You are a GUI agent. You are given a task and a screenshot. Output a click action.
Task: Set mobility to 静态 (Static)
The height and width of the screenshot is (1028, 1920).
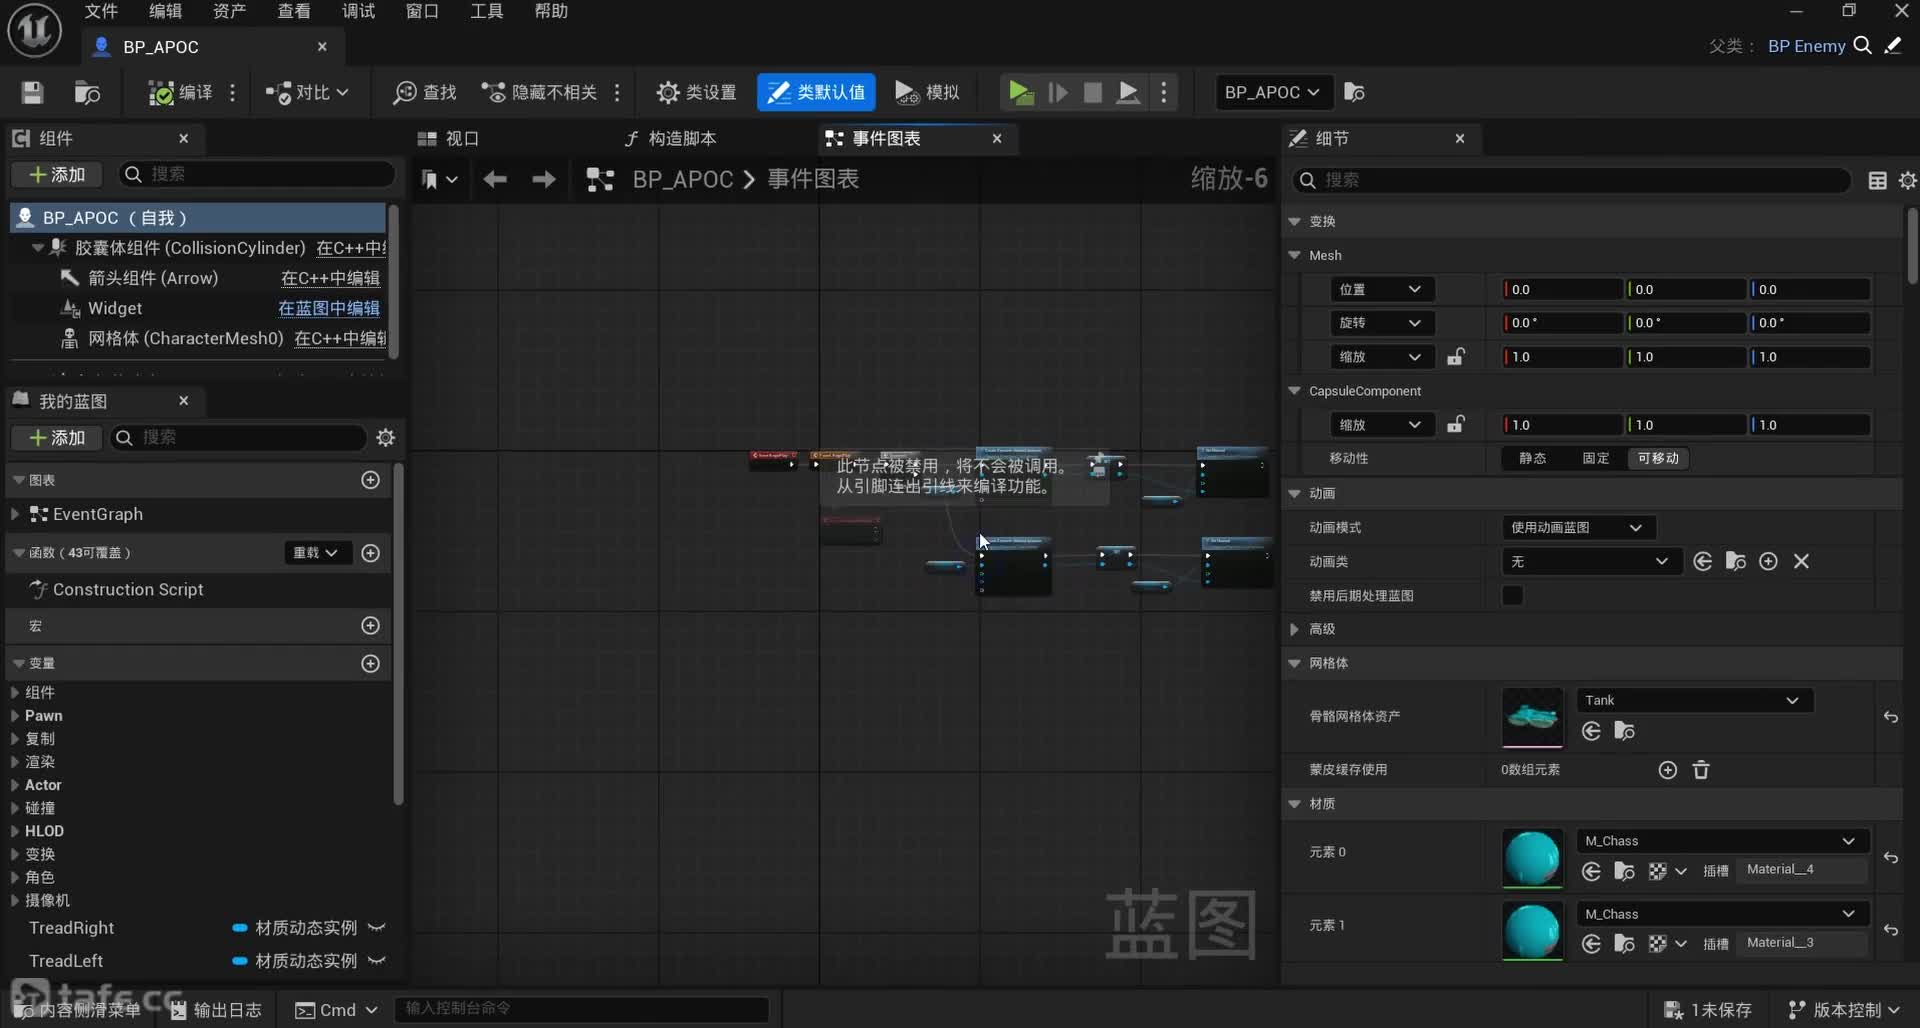[x=1532, y=458]
